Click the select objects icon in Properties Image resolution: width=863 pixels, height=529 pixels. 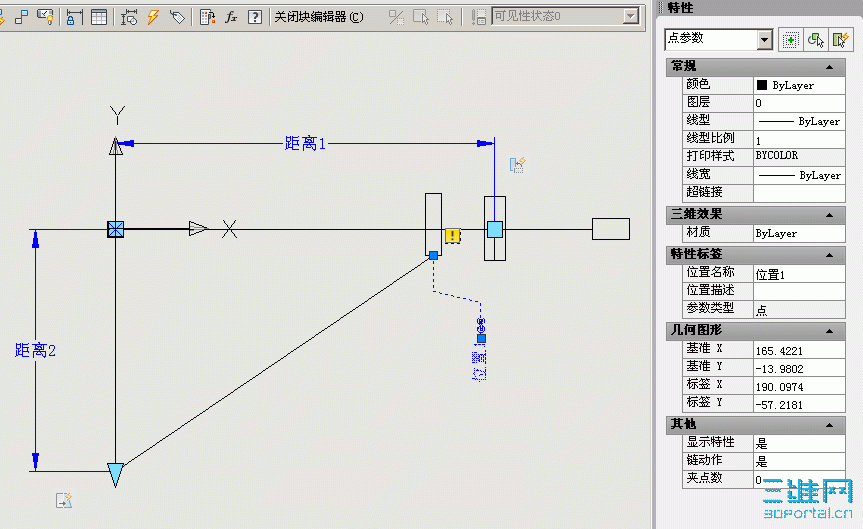pos(816,40)
